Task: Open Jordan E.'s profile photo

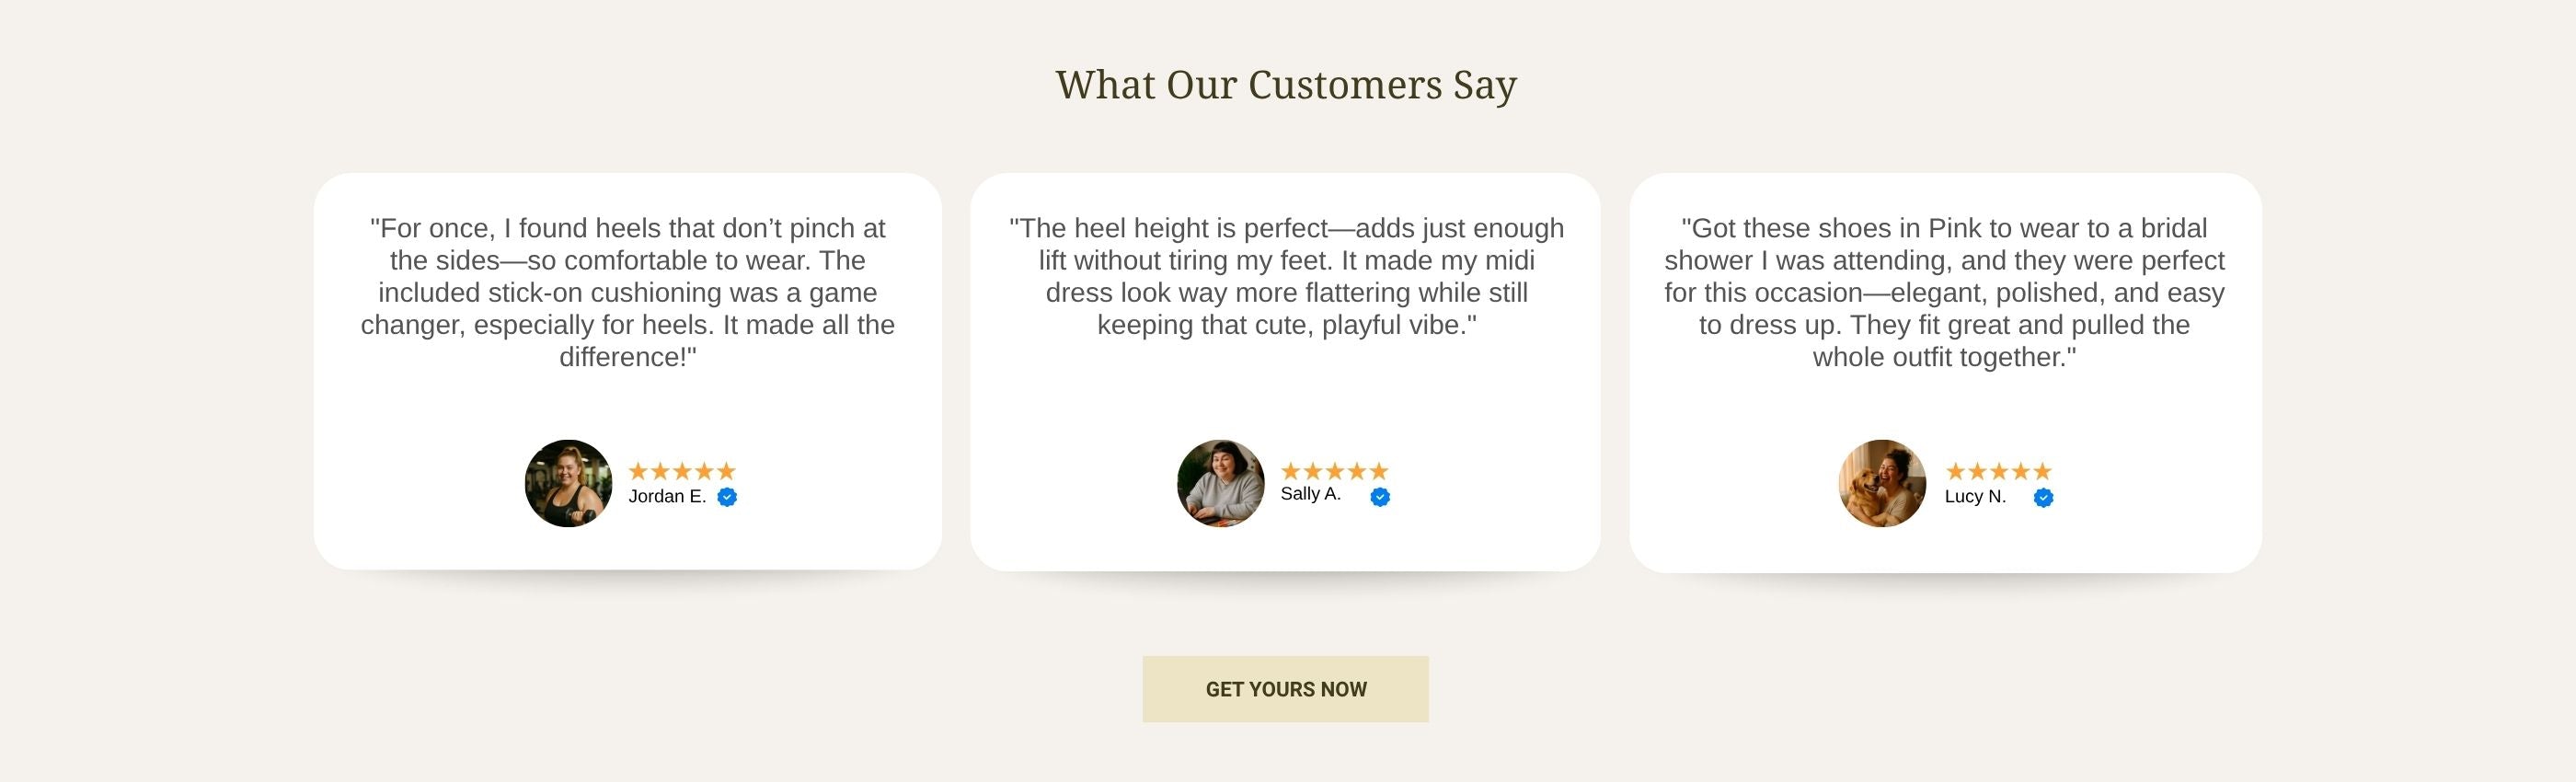Action: click(x=568, y=483)
